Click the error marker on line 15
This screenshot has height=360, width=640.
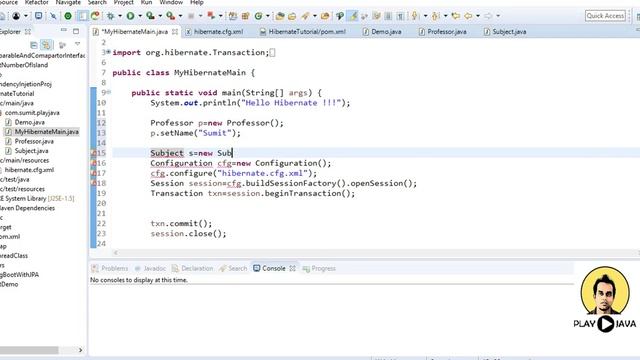(x=93, y=153)
